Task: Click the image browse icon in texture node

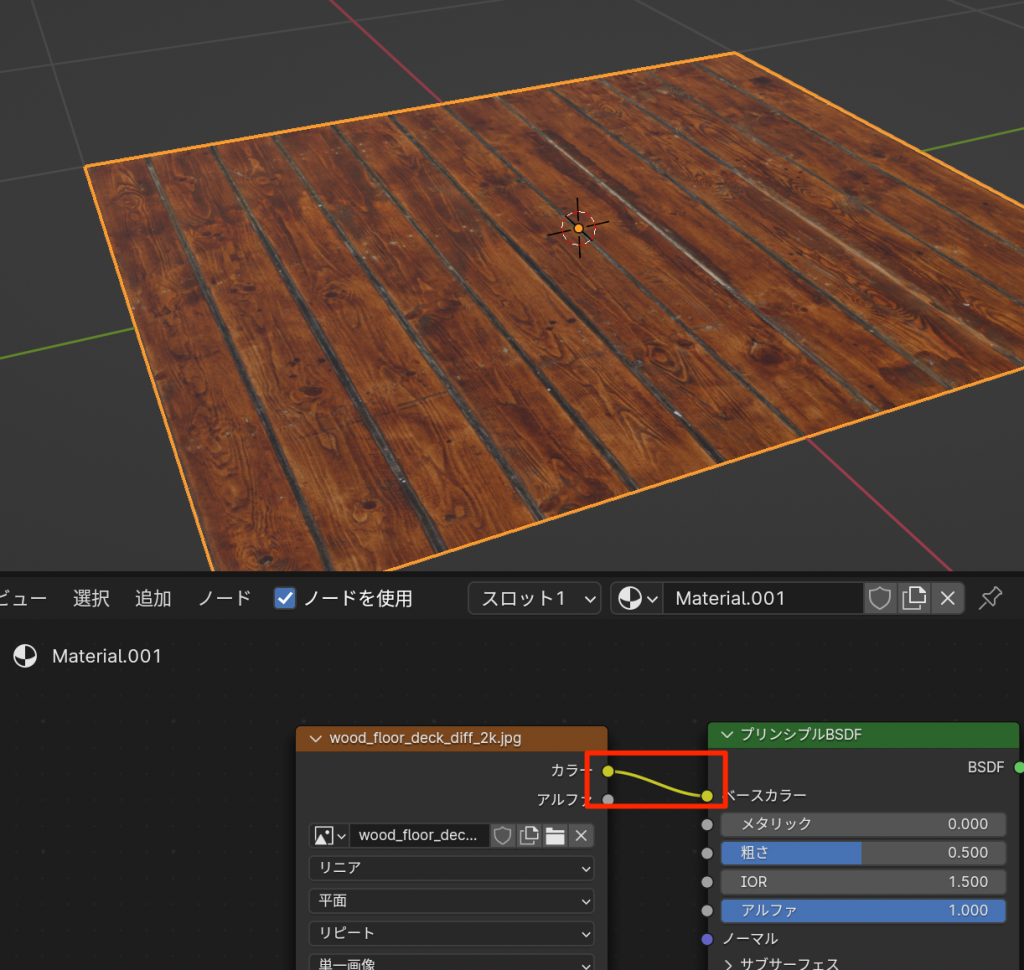Action: coord(329,835)
